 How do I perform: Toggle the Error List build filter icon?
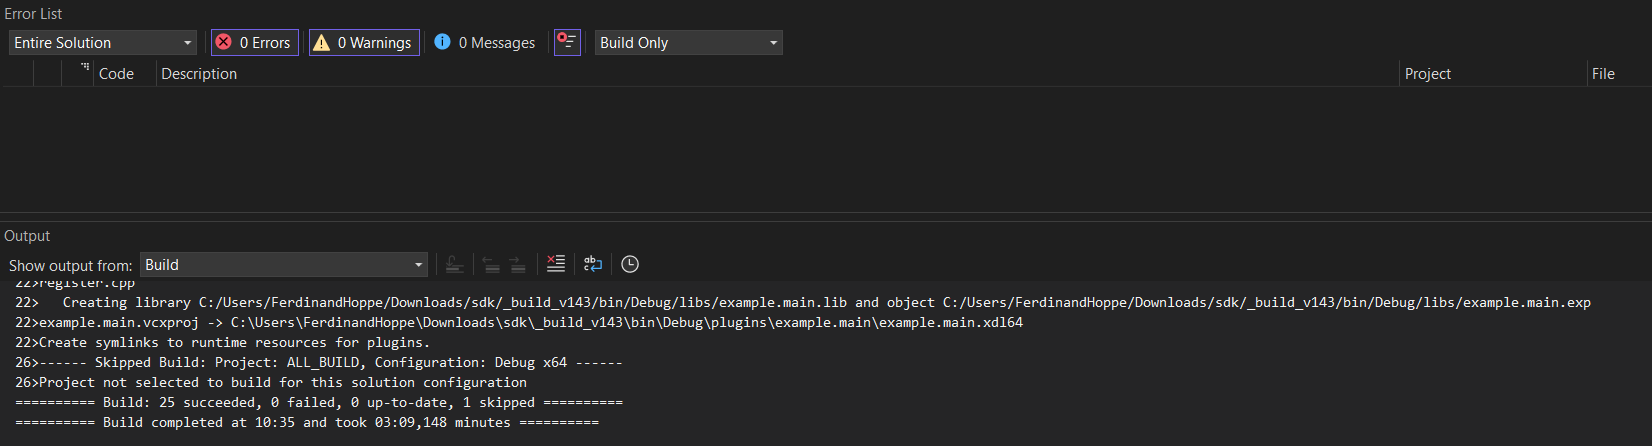click(x=567, y=42)
